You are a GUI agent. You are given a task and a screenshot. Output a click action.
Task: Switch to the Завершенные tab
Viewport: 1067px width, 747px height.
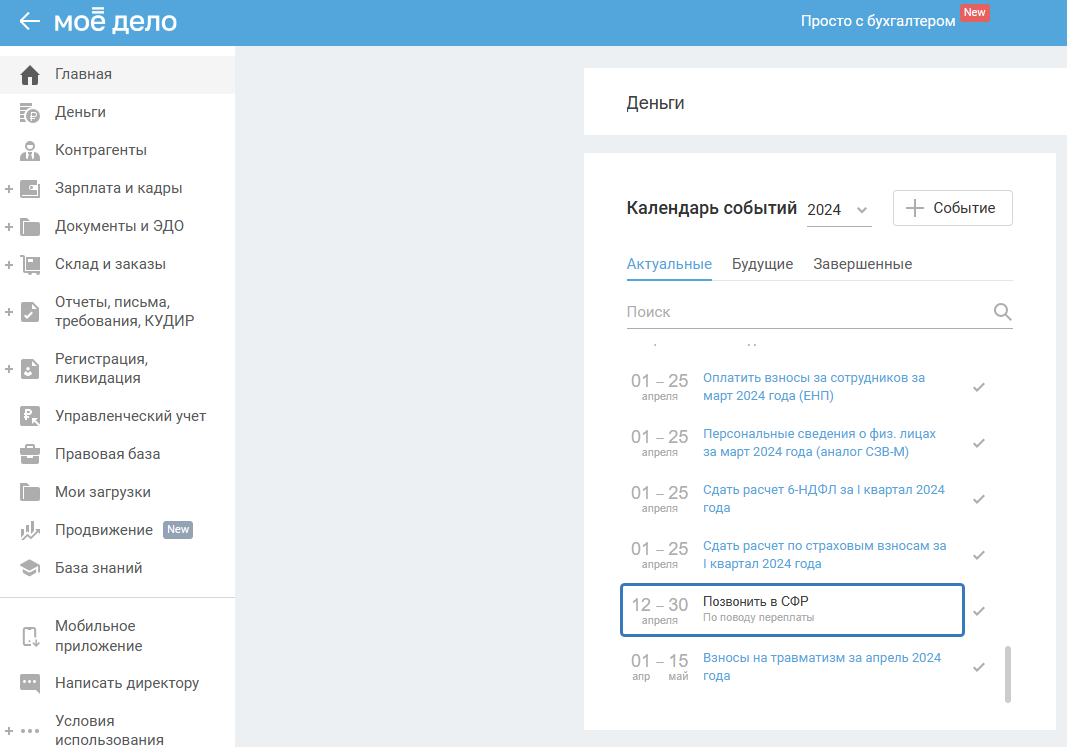pyautogui.click(x=862, y=264)
